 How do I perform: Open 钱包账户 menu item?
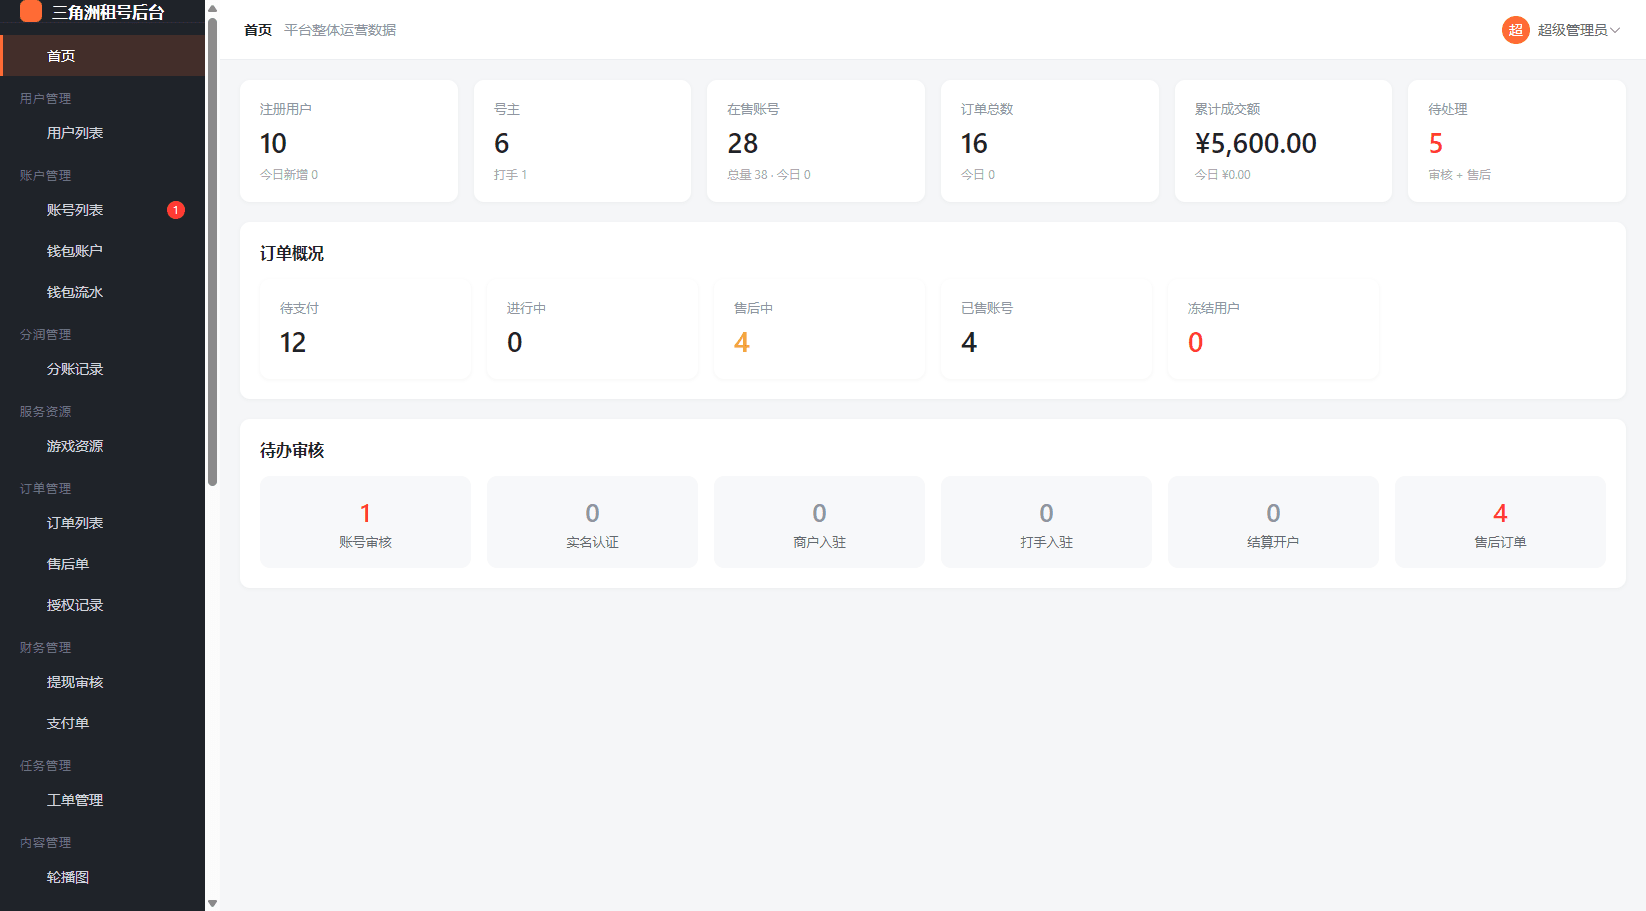pos(103,251)
